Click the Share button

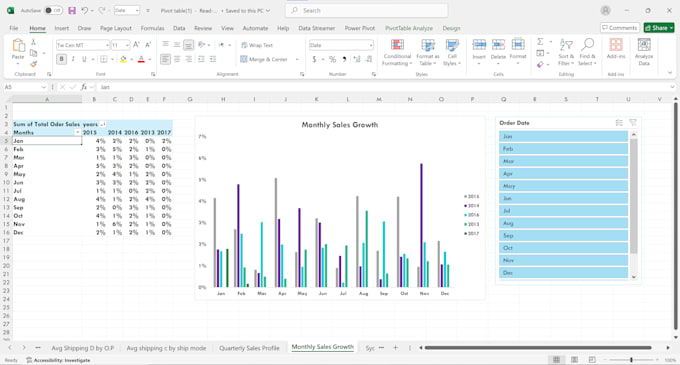point(659,28)
